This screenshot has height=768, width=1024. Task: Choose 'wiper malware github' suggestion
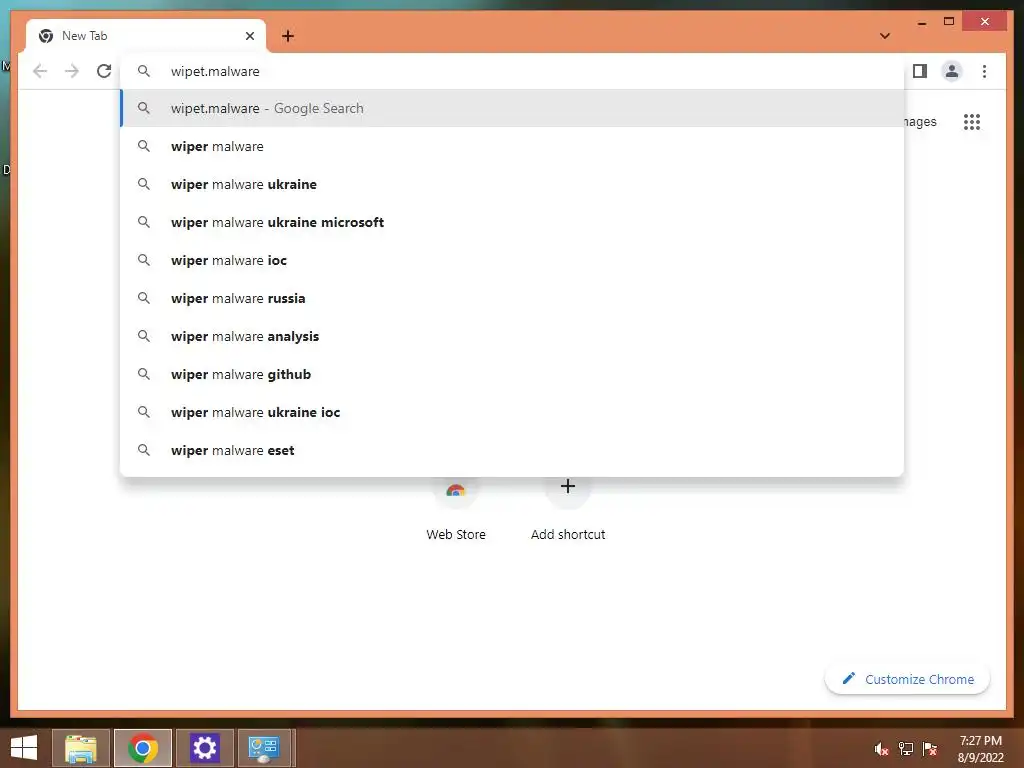[513, 374]
